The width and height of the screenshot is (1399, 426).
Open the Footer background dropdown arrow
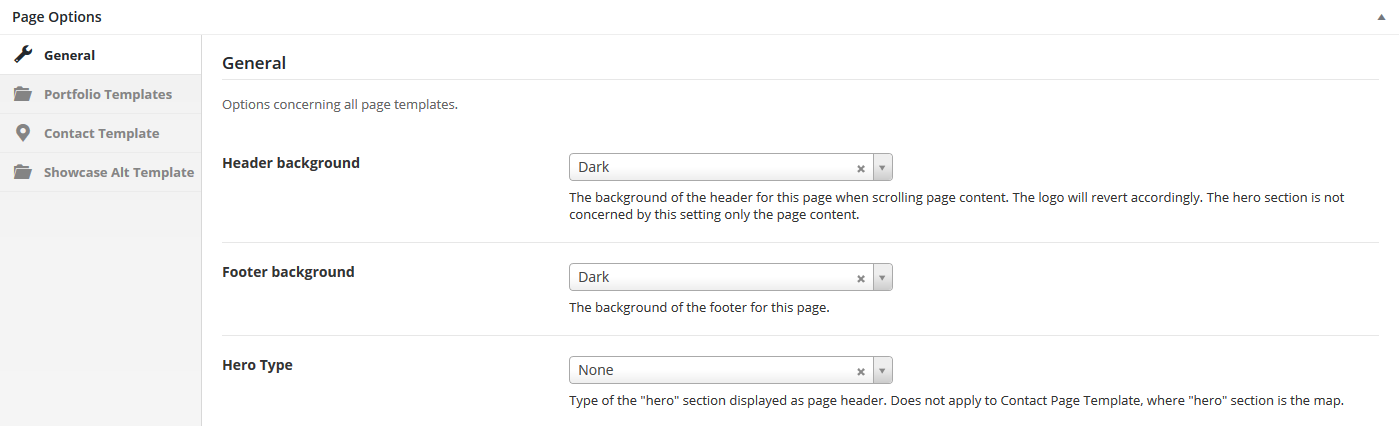[883, 277]
